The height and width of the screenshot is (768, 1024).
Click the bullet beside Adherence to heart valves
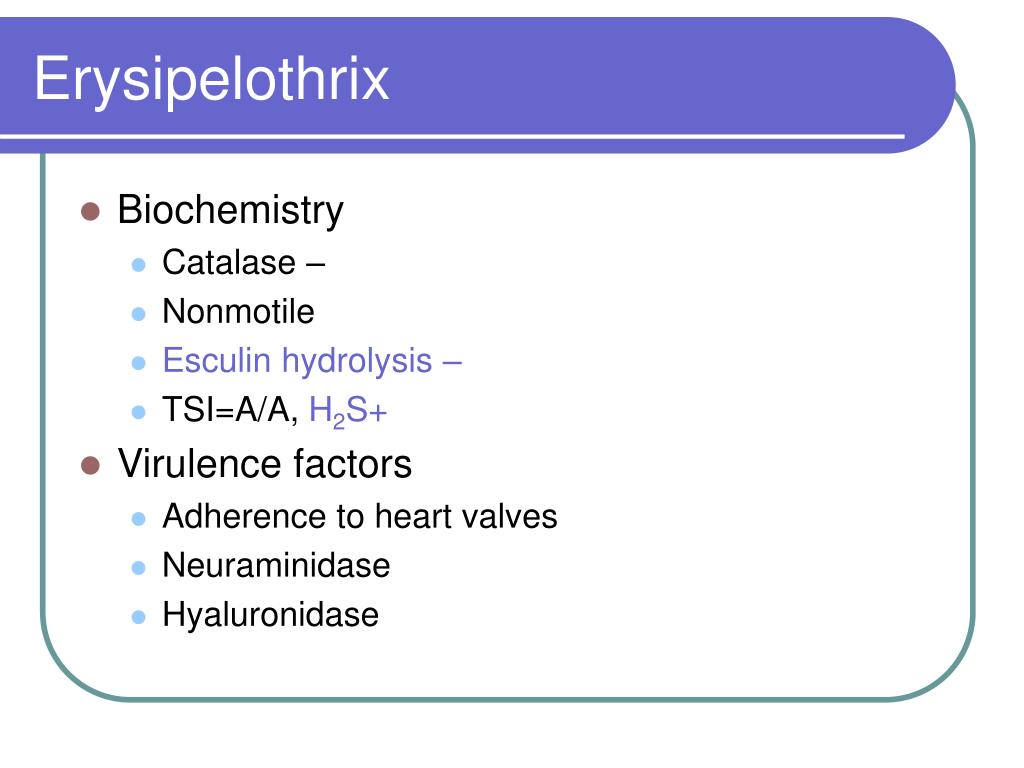point(138,519)
